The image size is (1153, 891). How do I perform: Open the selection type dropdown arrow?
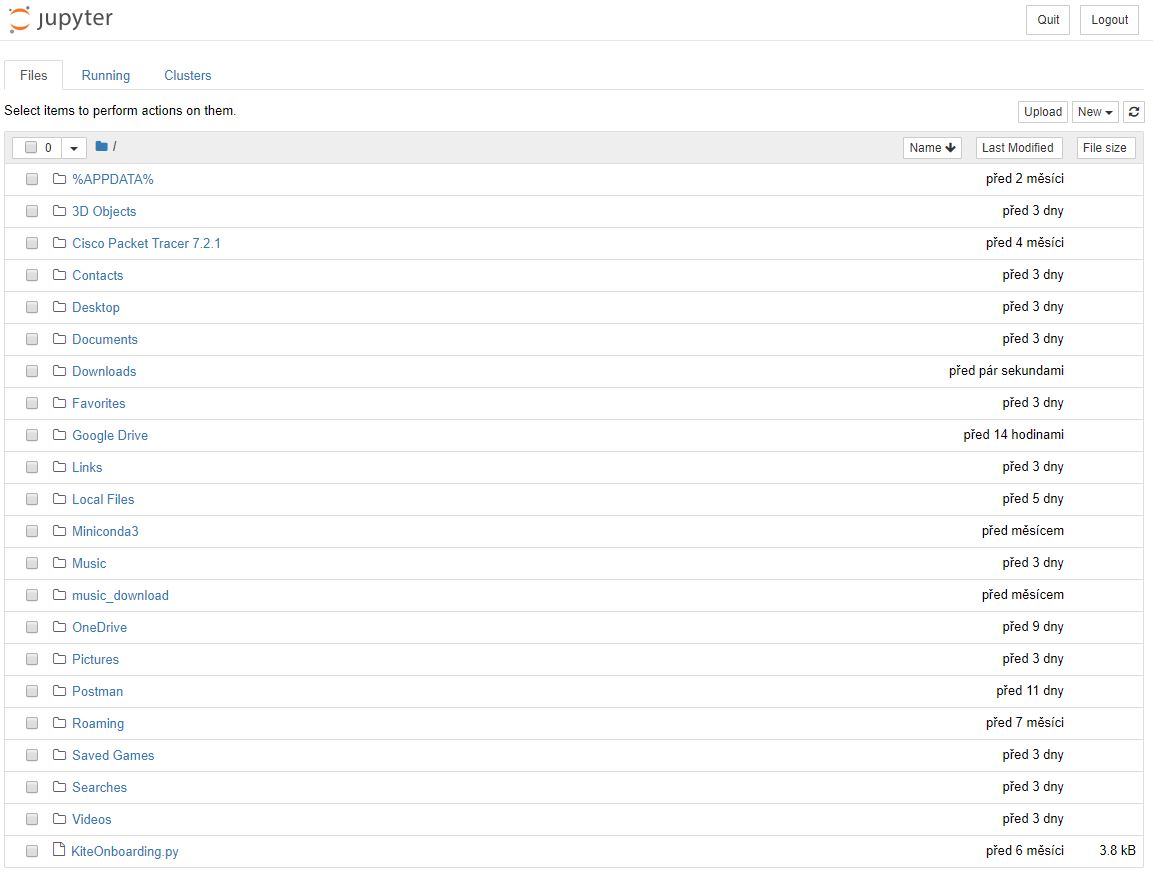[74, 148]
